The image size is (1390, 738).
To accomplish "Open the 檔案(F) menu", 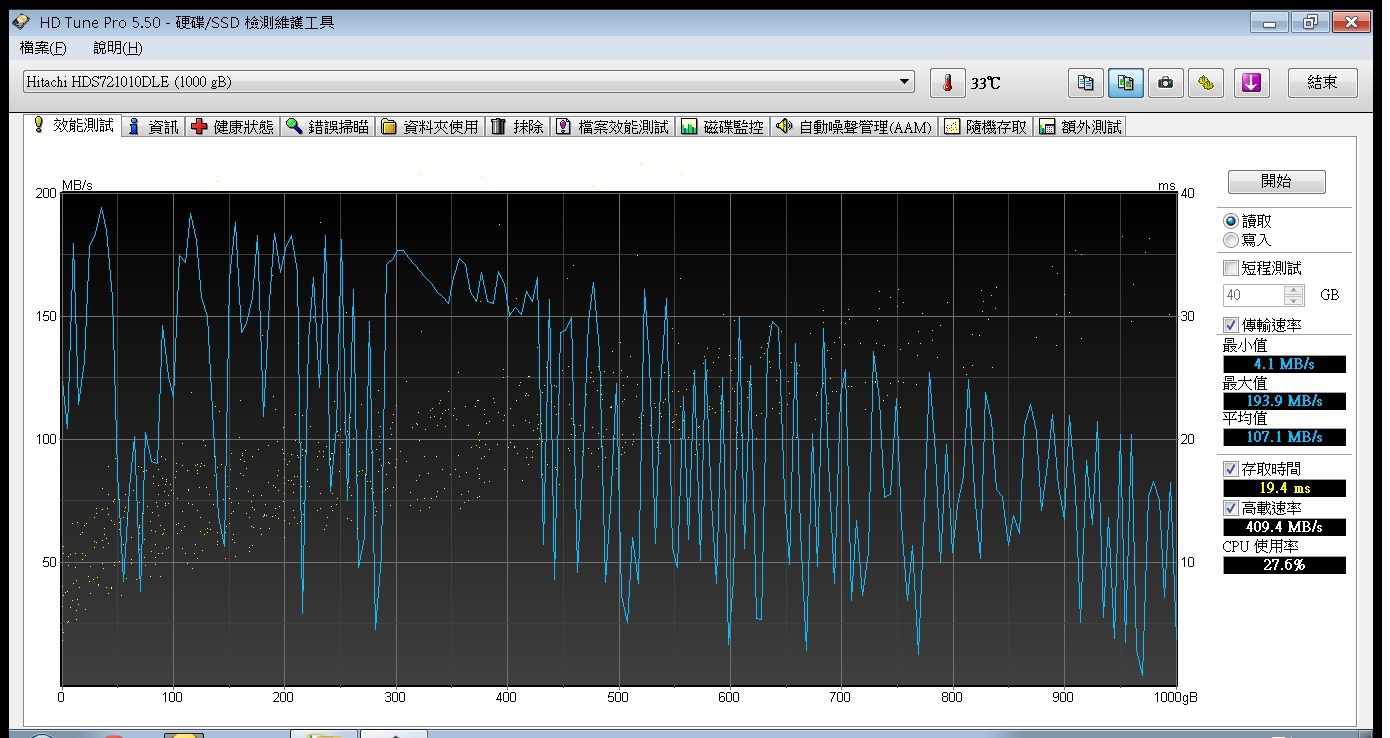I will pos(42,48).
